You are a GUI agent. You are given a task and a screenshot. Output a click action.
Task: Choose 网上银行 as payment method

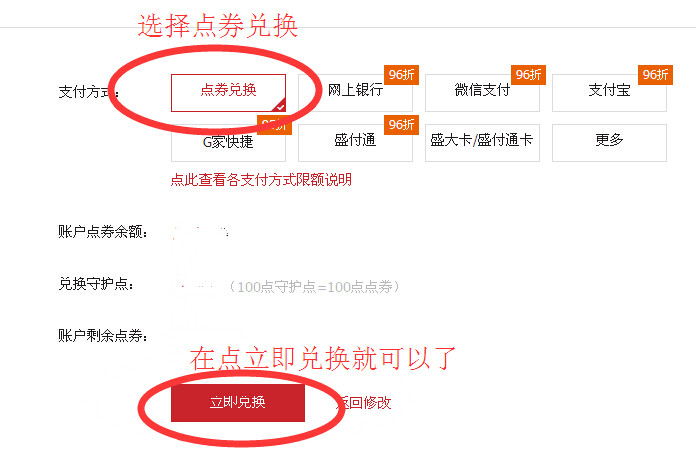click(x=355, y=93)
